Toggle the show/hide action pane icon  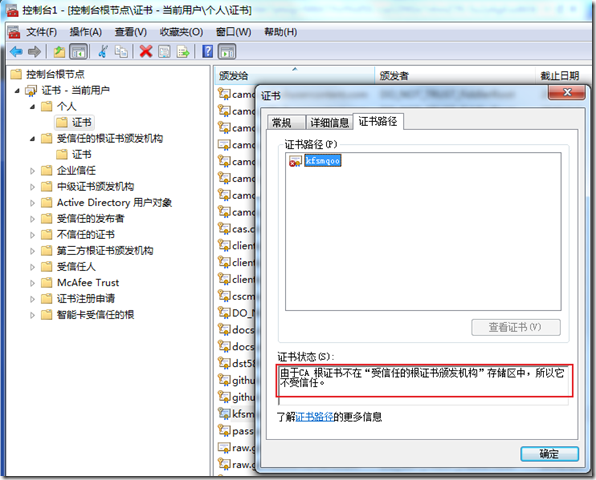[x=227, y=51]
